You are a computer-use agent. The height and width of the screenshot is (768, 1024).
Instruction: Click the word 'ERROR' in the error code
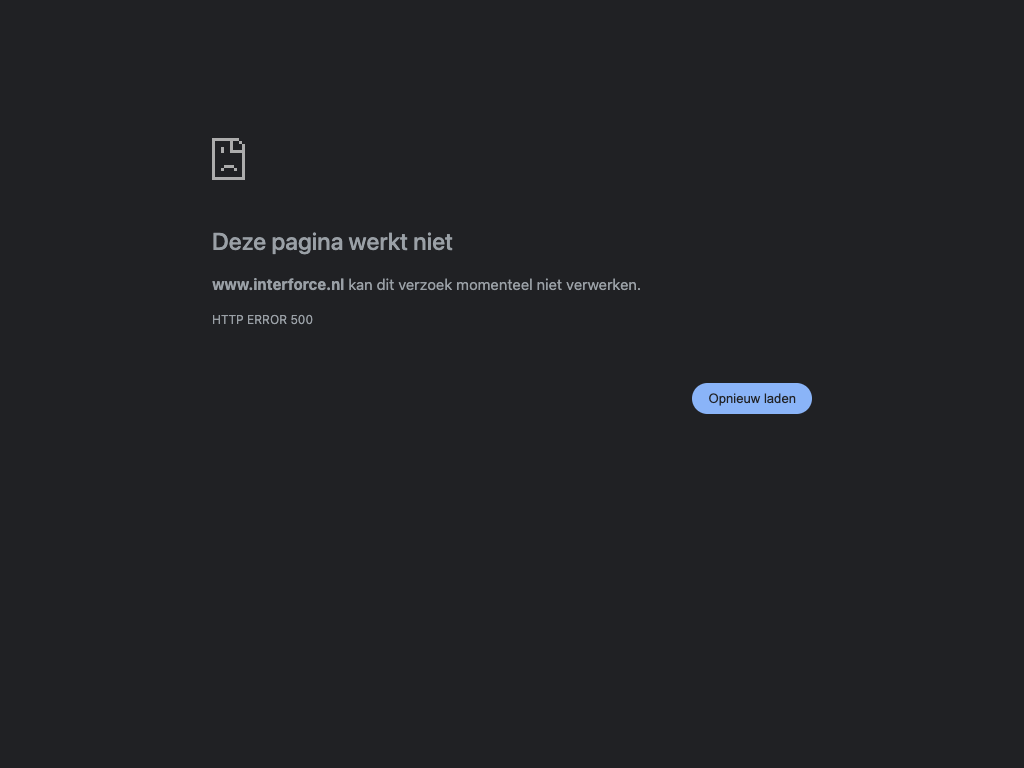266,319
